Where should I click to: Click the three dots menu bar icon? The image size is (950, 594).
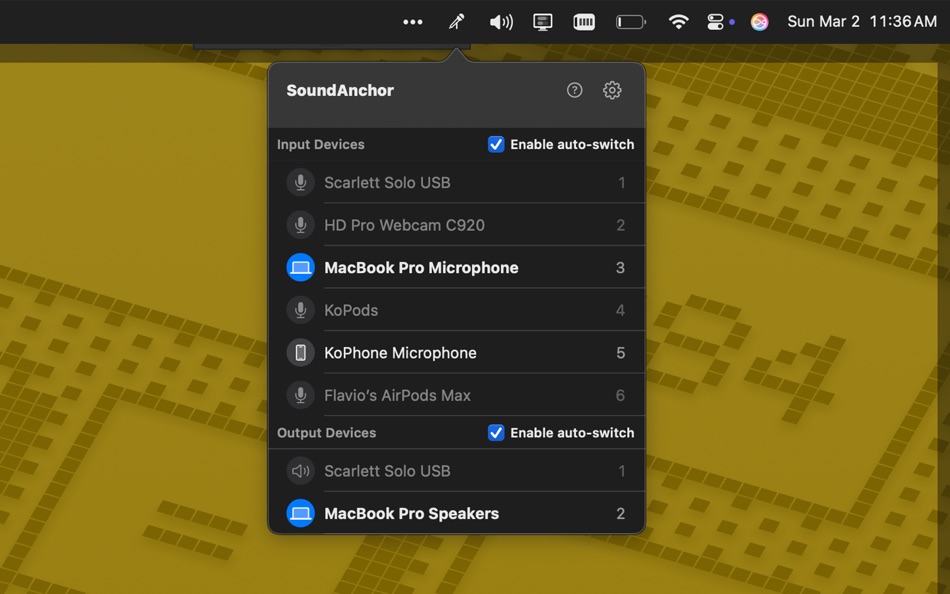point(413,22)
